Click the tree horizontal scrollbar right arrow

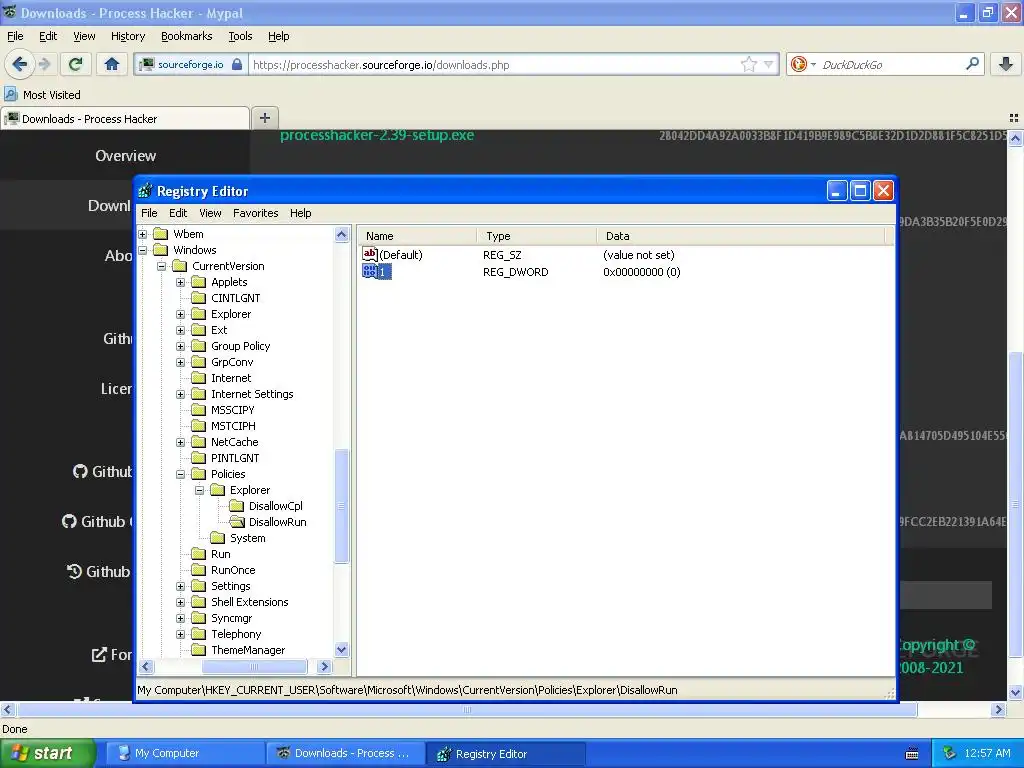325,667
